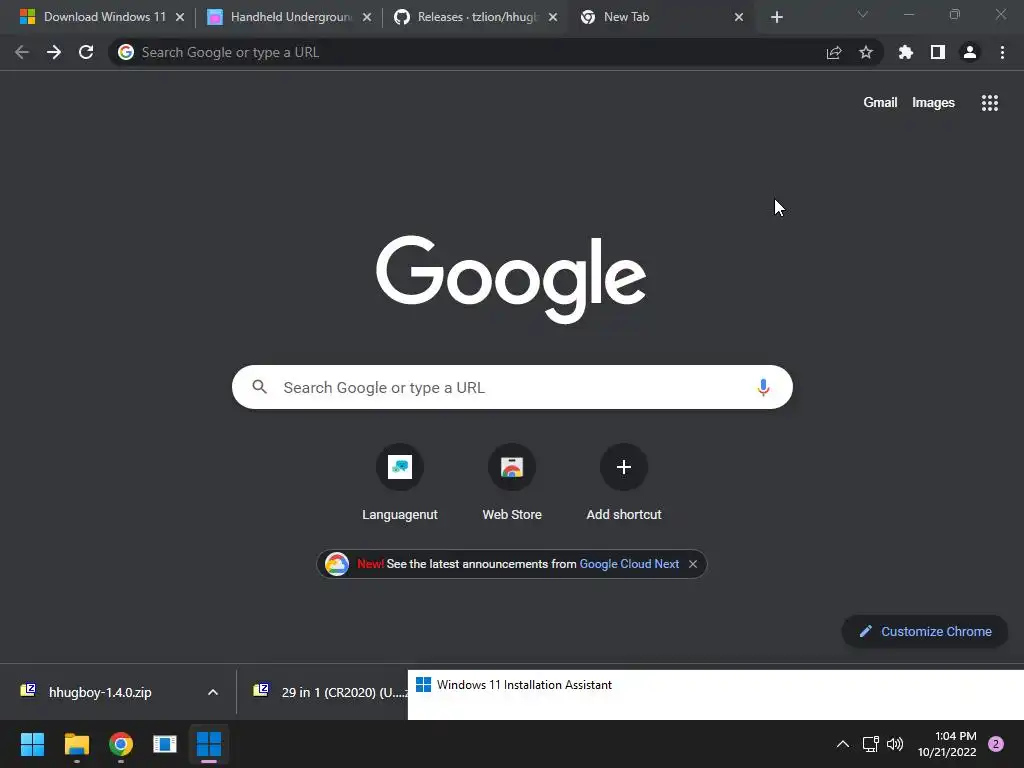This screenshot has width=1024, height=768.
Task: Close the Releases GitHub tab
Action: tap(553, 17)
